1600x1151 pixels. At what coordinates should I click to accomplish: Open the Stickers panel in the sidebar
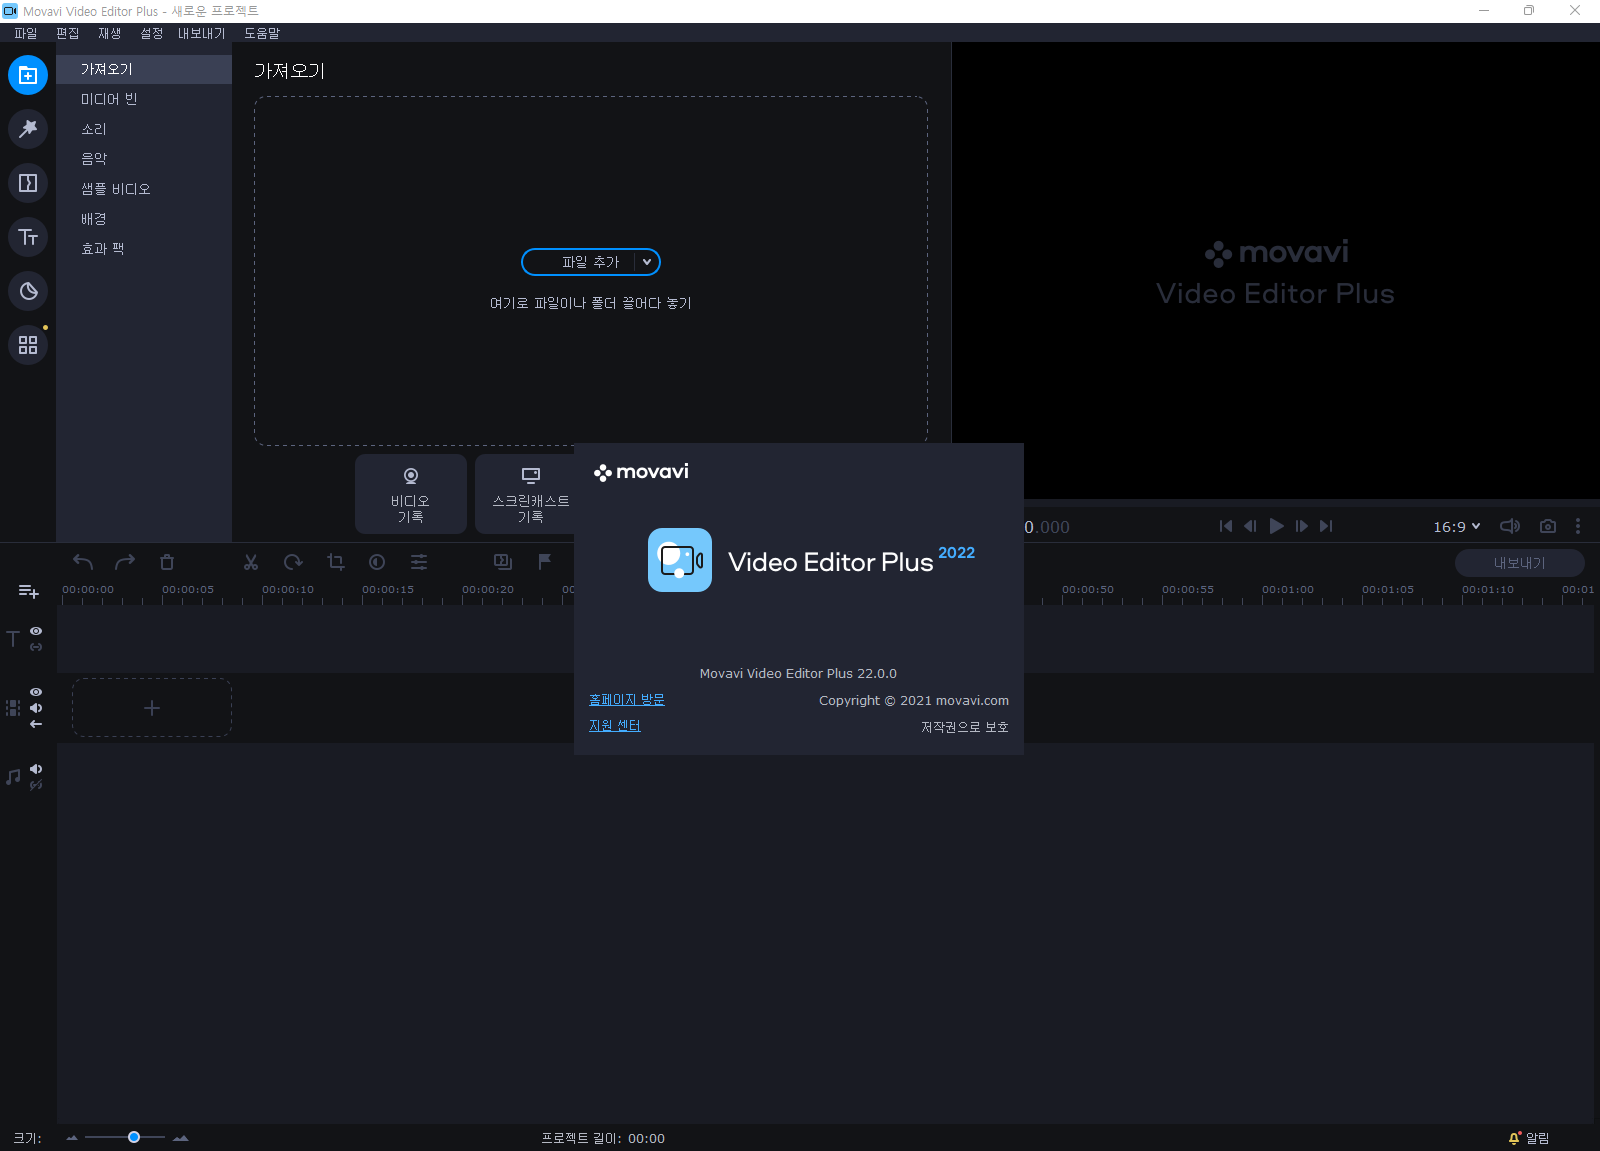28,291
